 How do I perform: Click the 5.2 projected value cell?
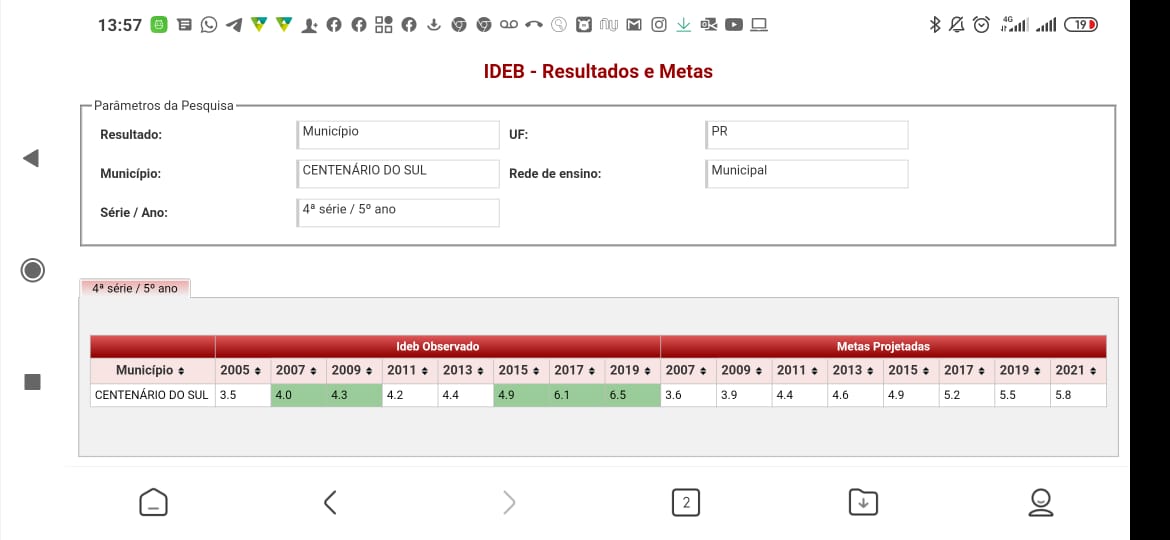click(x=967, y=395)
